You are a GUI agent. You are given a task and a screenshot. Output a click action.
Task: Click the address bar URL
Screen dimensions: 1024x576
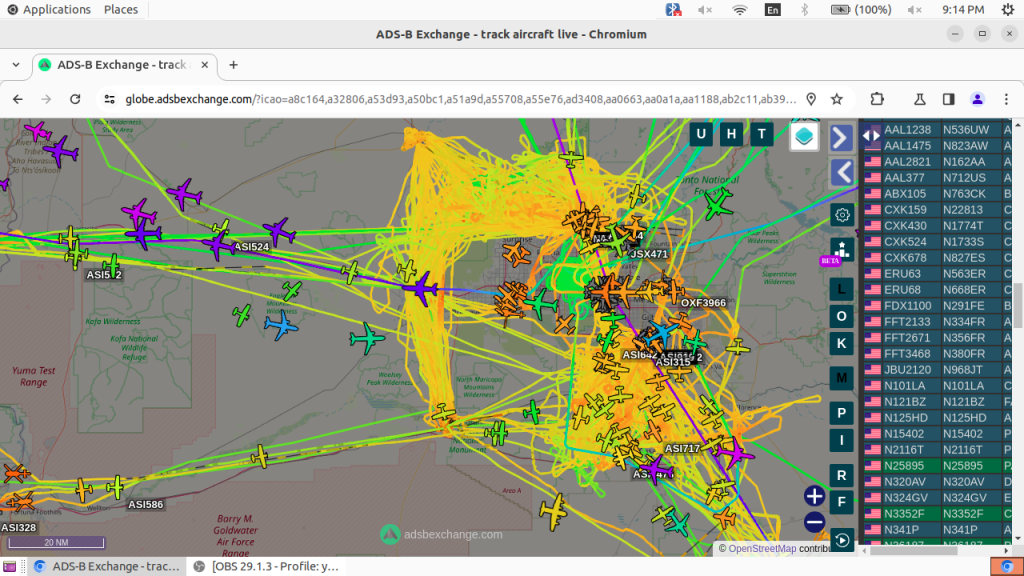point(460,99)
